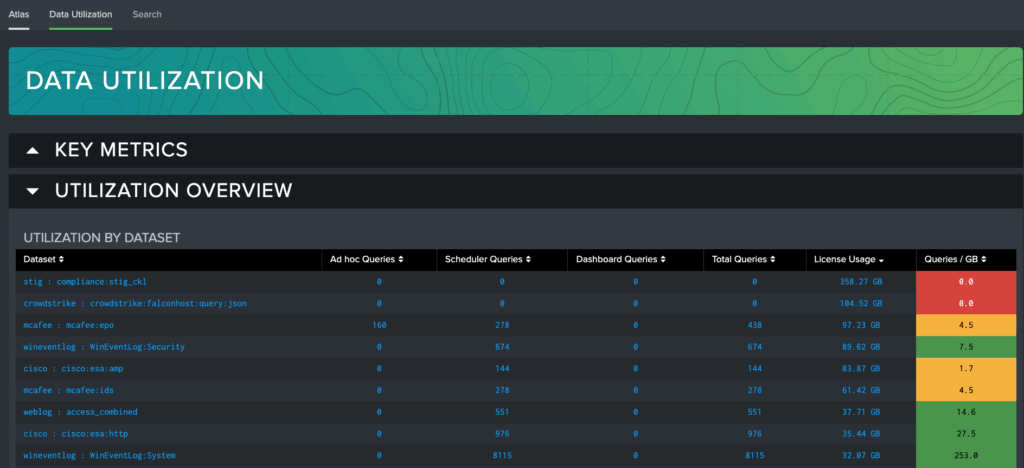
Task: Click green 7.5 Queries/GB cell
Action: (x=967, y=347)
